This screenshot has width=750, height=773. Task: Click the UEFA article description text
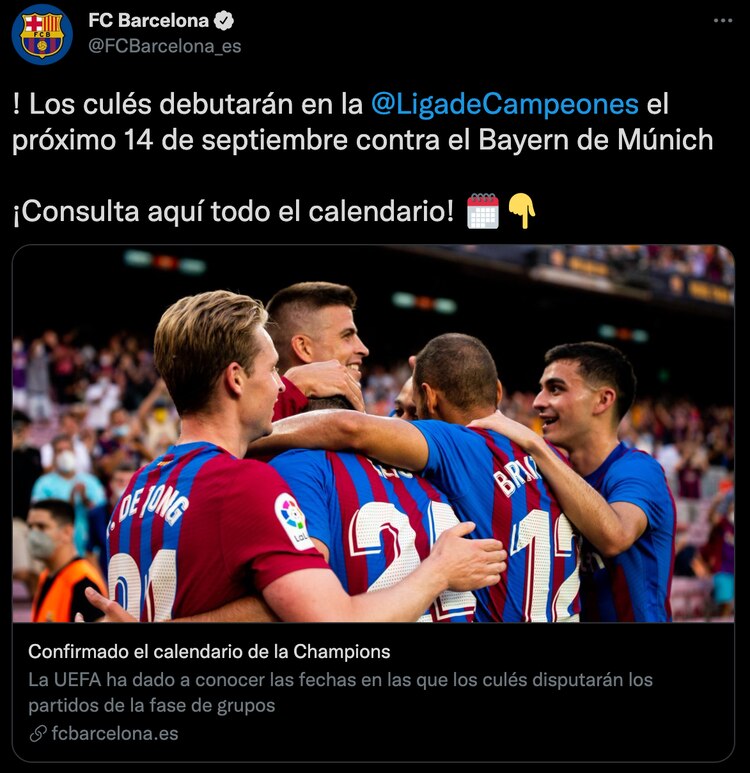click(340, 692)
